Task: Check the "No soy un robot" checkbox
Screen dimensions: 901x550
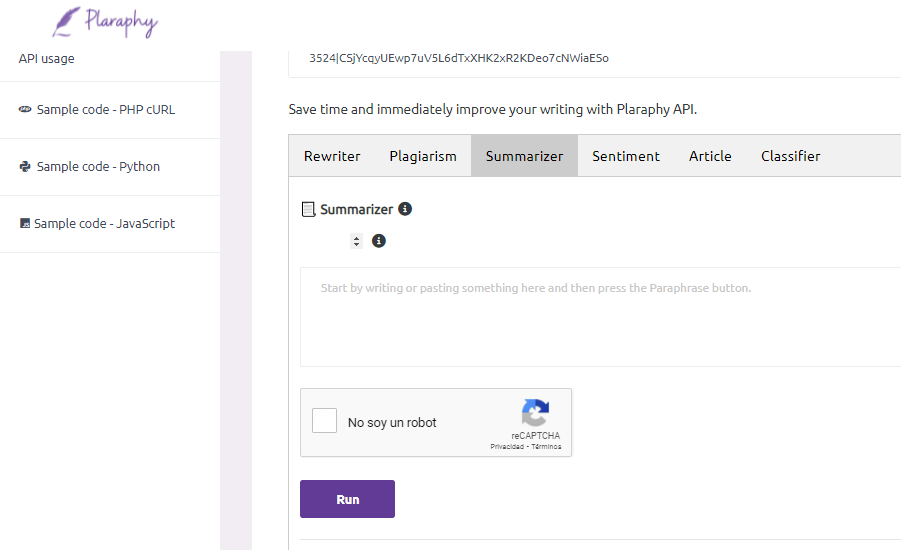Action: coord(325,421)
